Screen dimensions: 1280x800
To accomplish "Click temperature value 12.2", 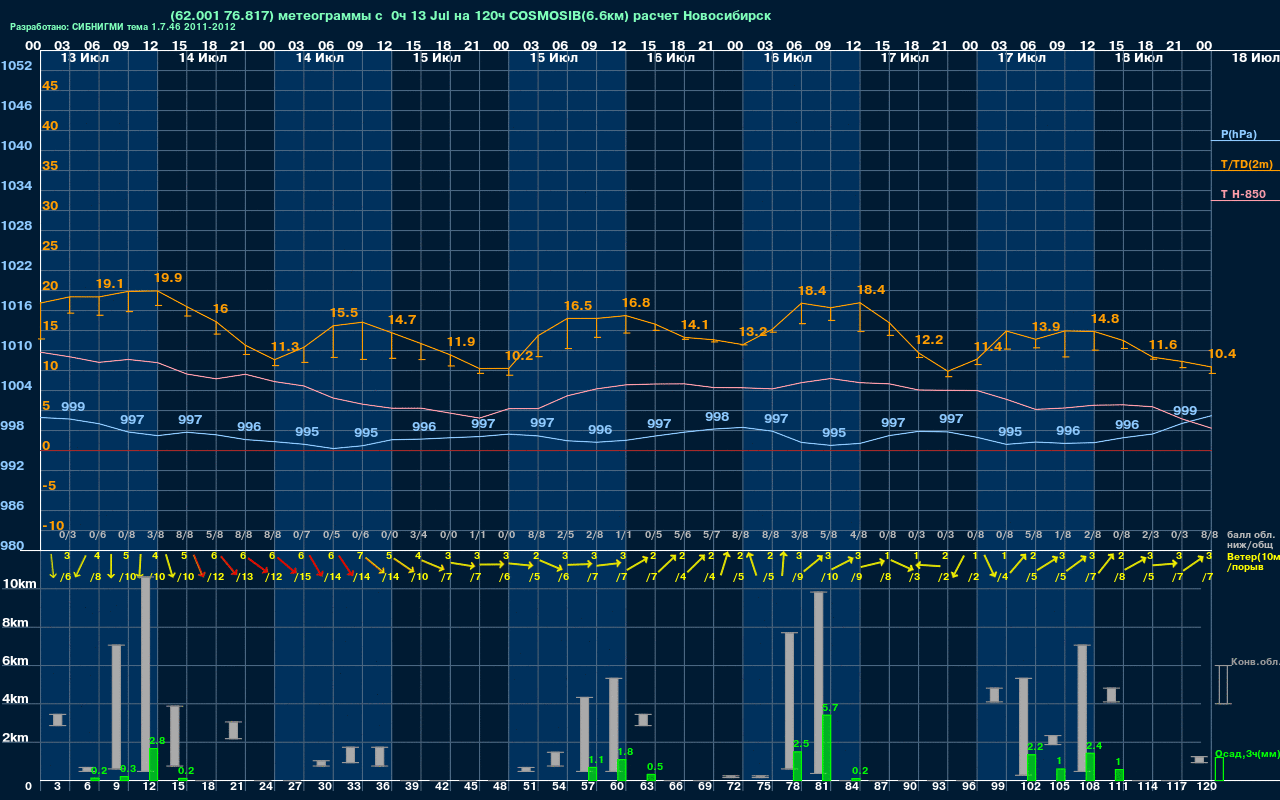I will (x=929, y=340).
